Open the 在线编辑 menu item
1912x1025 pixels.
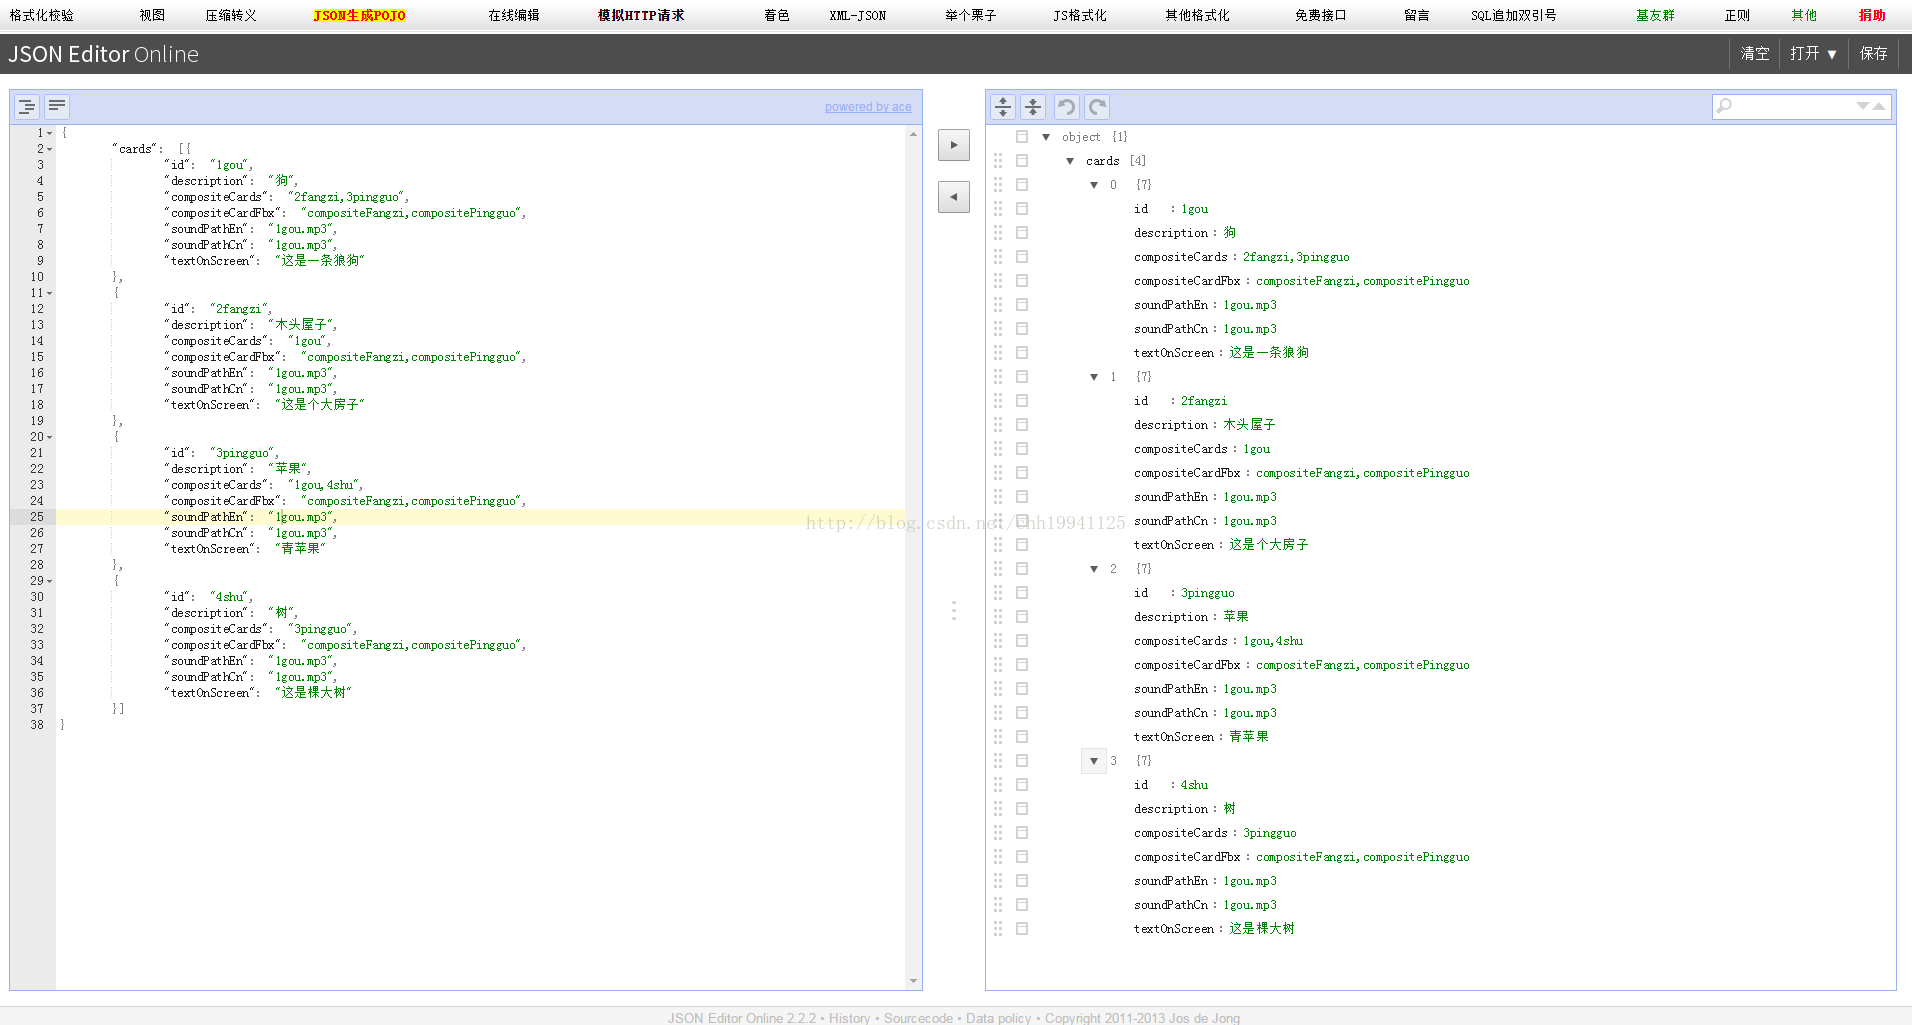click(514, 15)
